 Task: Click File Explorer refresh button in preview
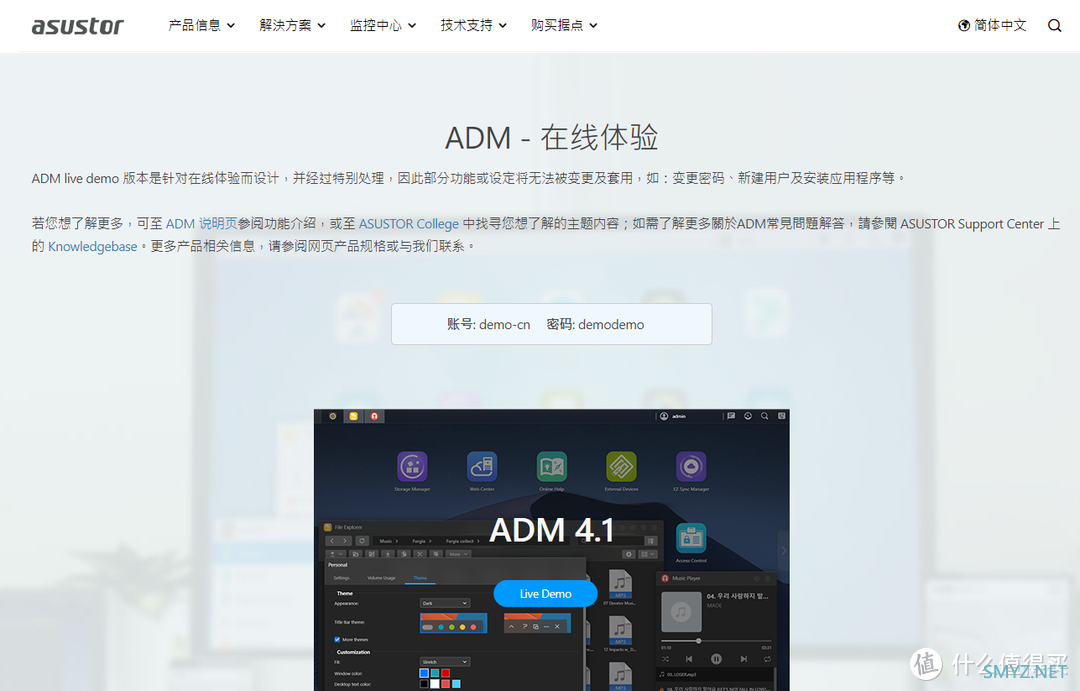point(362,541)
